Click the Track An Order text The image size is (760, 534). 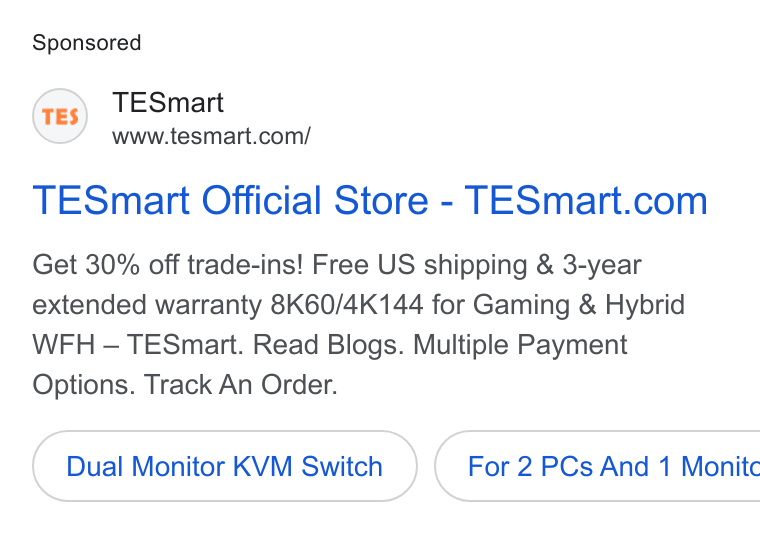pyautogui.click(x=240, y=385)
